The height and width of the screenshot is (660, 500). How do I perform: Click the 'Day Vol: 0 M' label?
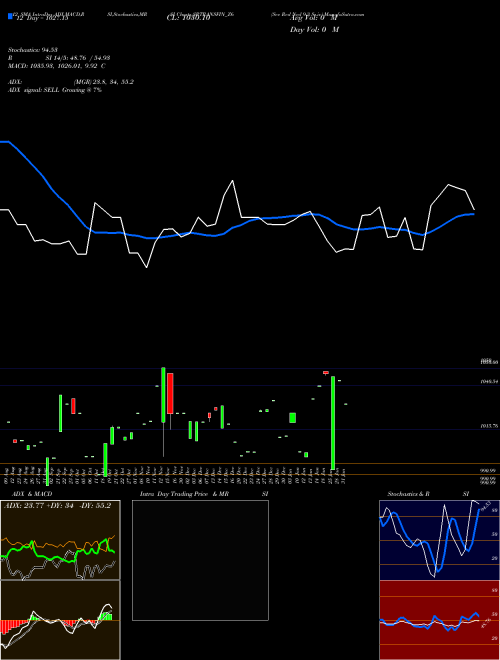(314, 30)
